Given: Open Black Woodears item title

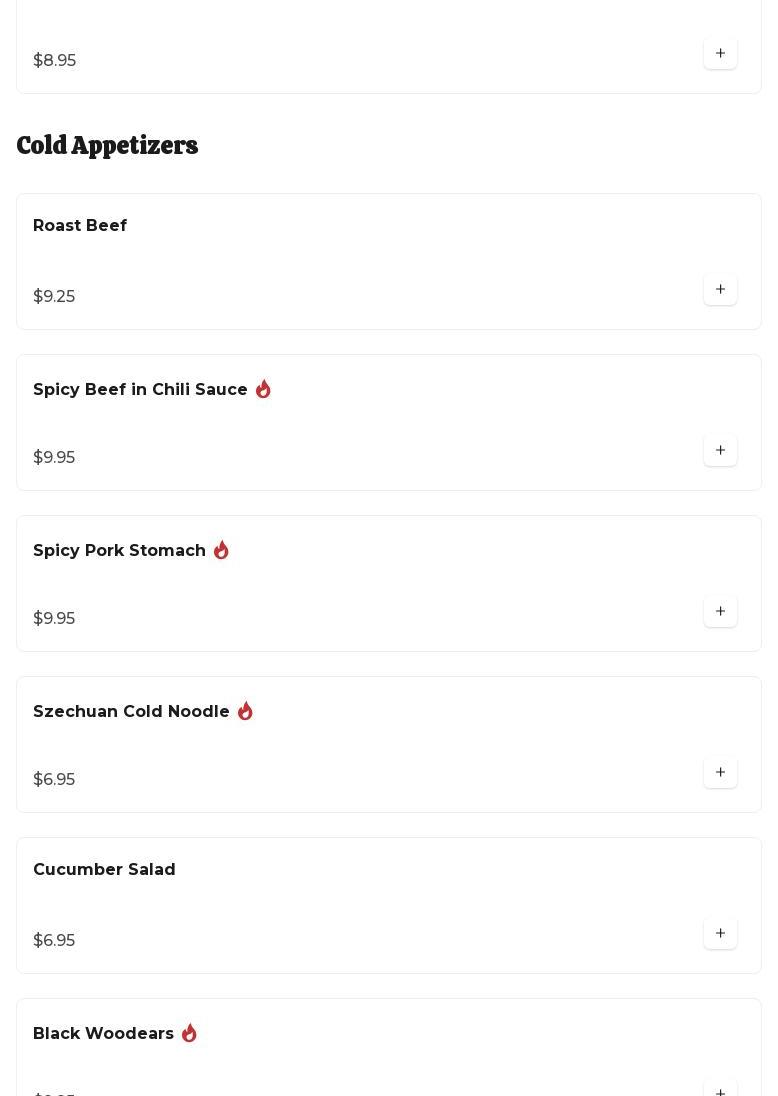Looking at the screenshot, I should coord(103,1034).
